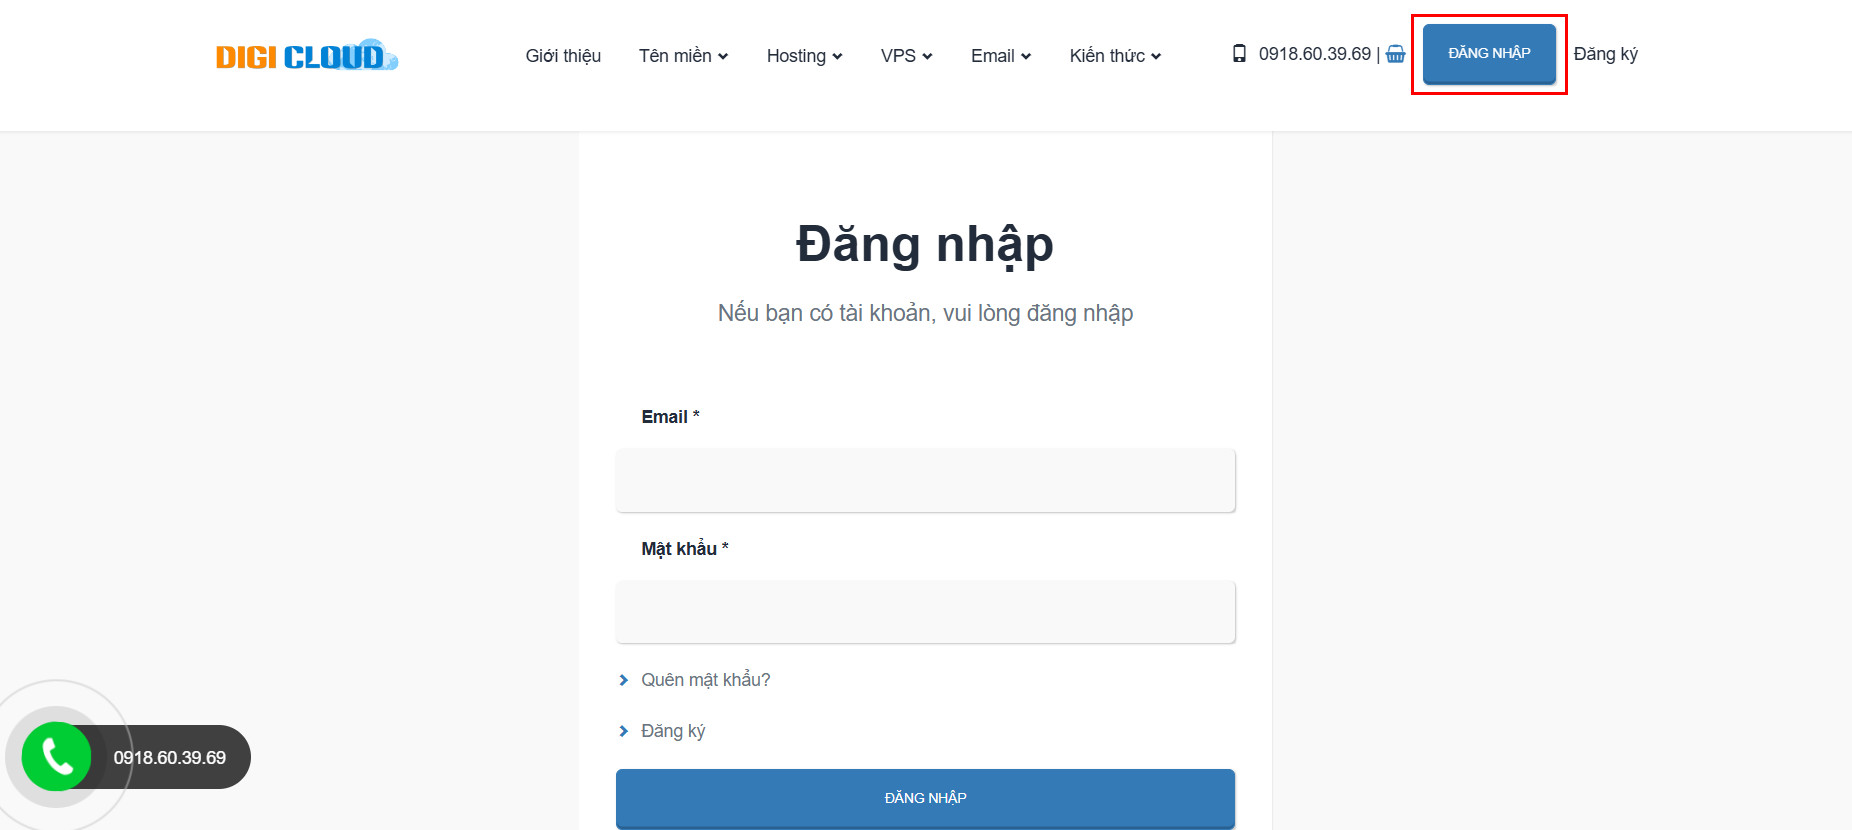Click the 0918.60.39.69 number in header
Viewport: 1852px width, 830px height.
pyautogui.click(x=1314, y=54)
